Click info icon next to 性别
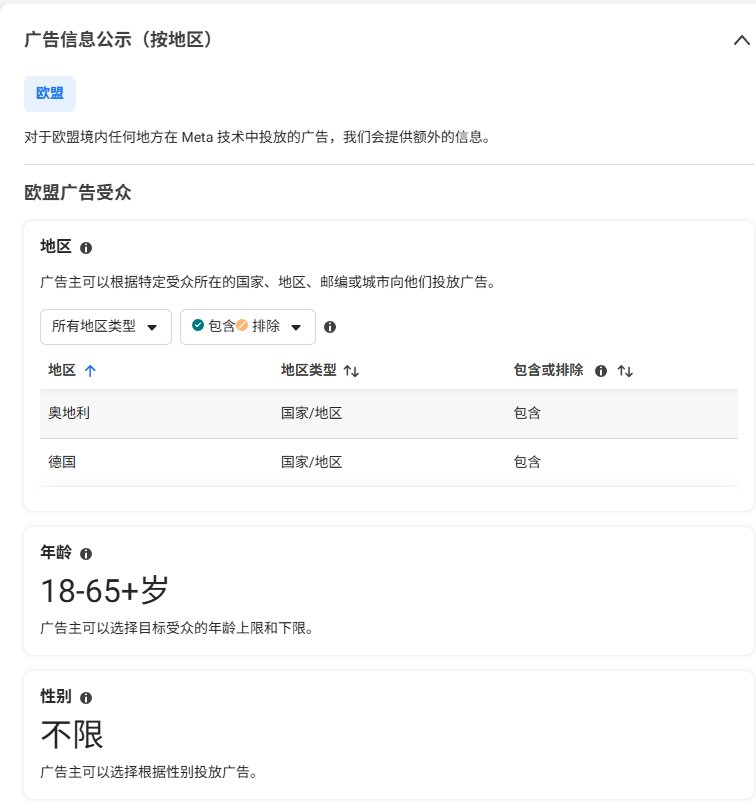756x803 pixels. coord(86,698)
